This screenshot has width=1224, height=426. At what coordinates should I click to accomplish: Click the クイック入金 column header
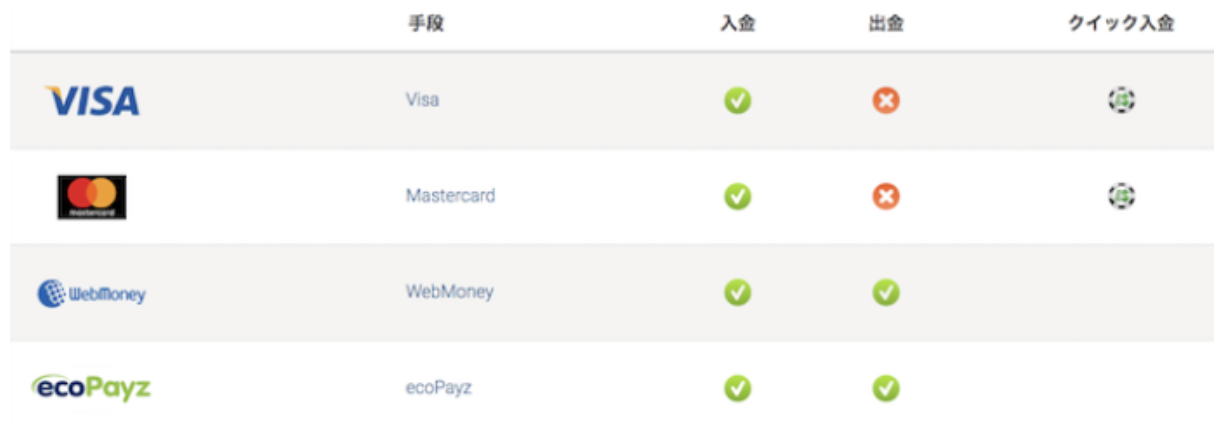point(1120,24)
